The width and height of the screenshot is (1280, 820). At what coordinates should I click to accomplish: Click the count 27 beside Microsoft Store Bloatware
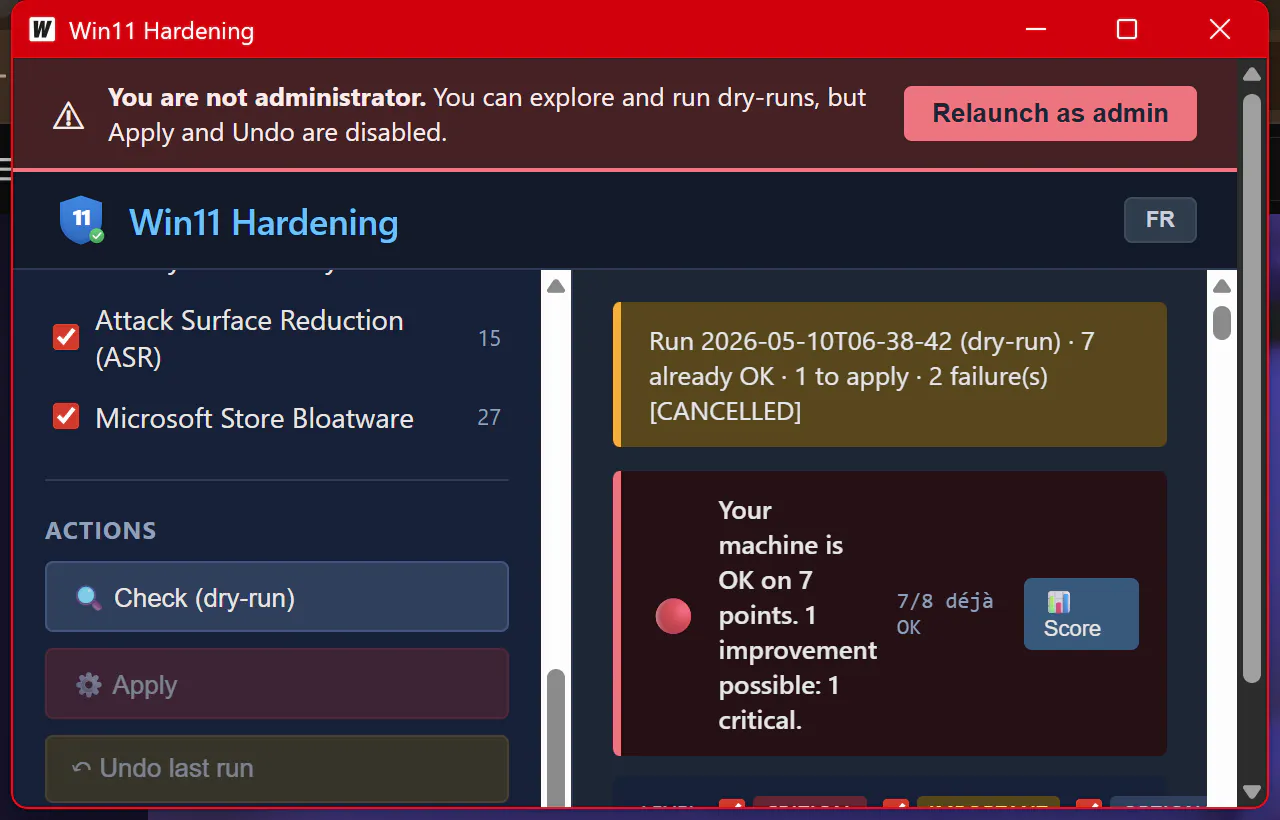(x=489, y=417)
